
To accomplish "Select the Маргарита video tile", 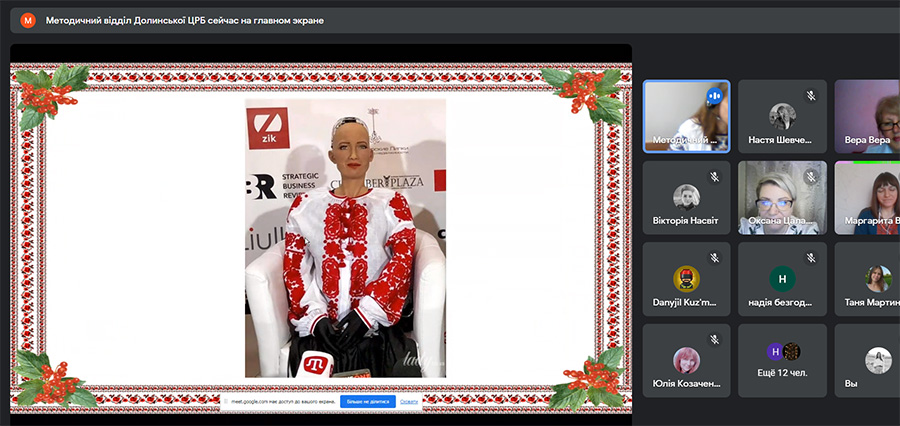I will pos(867,197).
